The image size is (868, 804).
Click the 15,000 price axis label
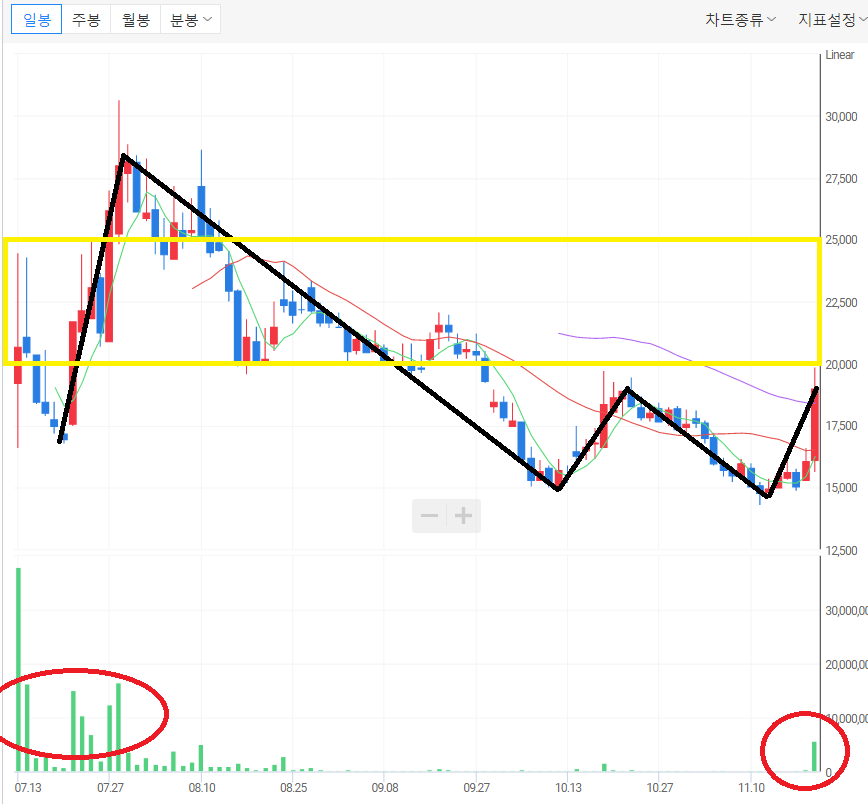tap(841, 488)
